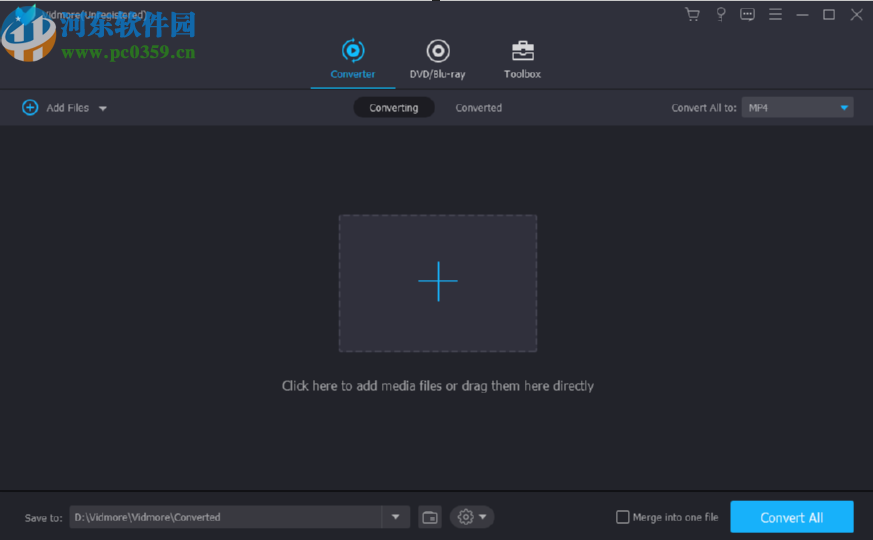Image resolution: width=873 pixels, height=540 pixels.
Task: Open the Convert All to MP4 dropdown
Action: [797, 107]
